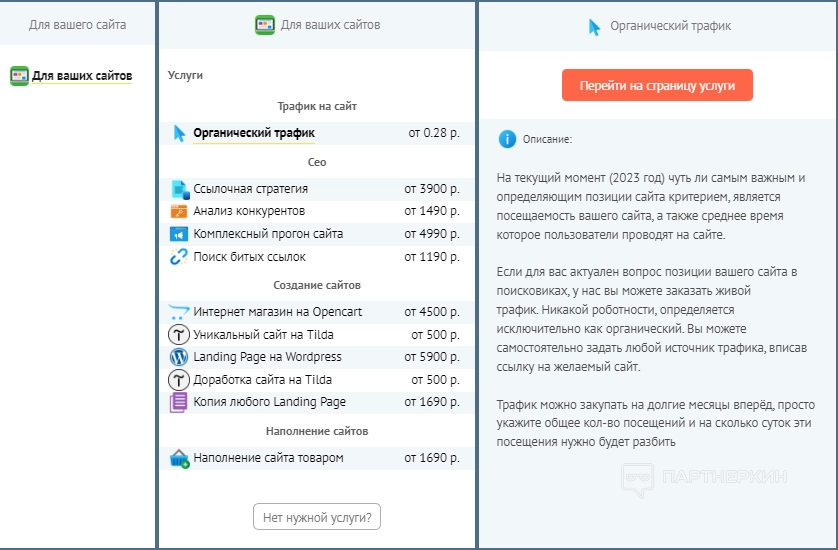Click the Органический трафик panel header
Viewport: 838px width, 550px height.
(659, 26)
